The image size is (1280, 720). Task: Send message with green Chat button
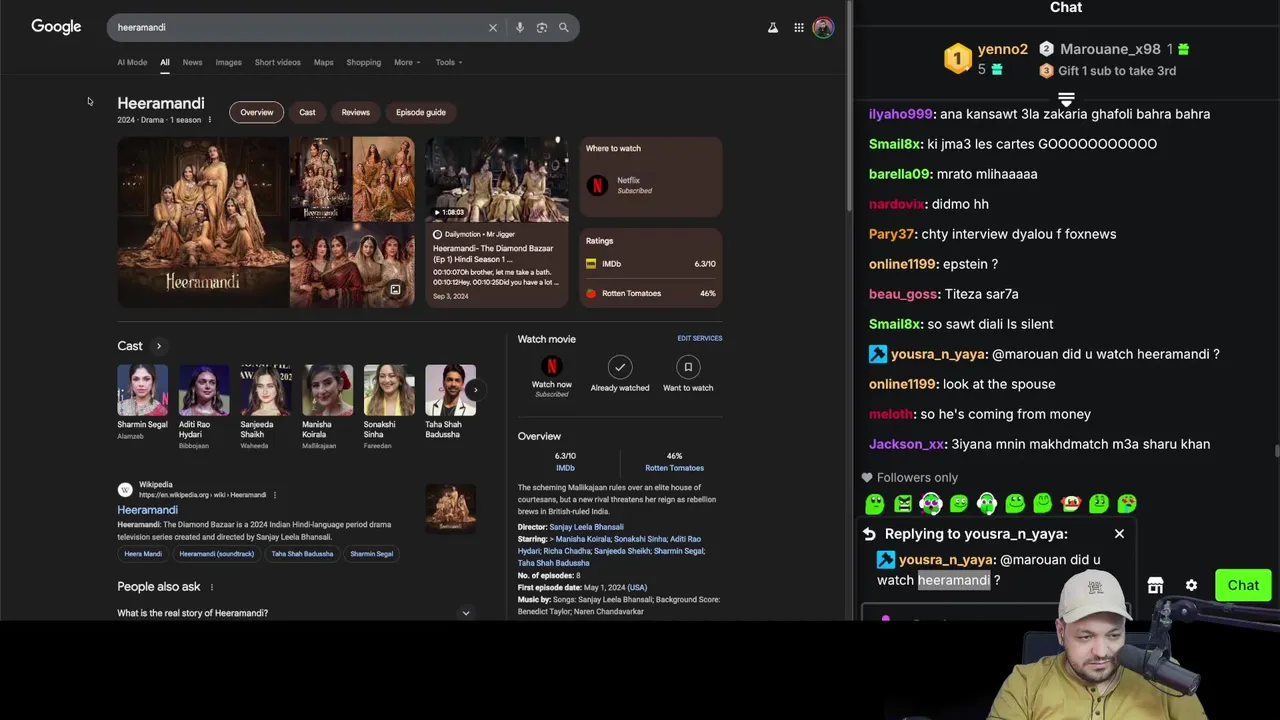point(1243,586)
